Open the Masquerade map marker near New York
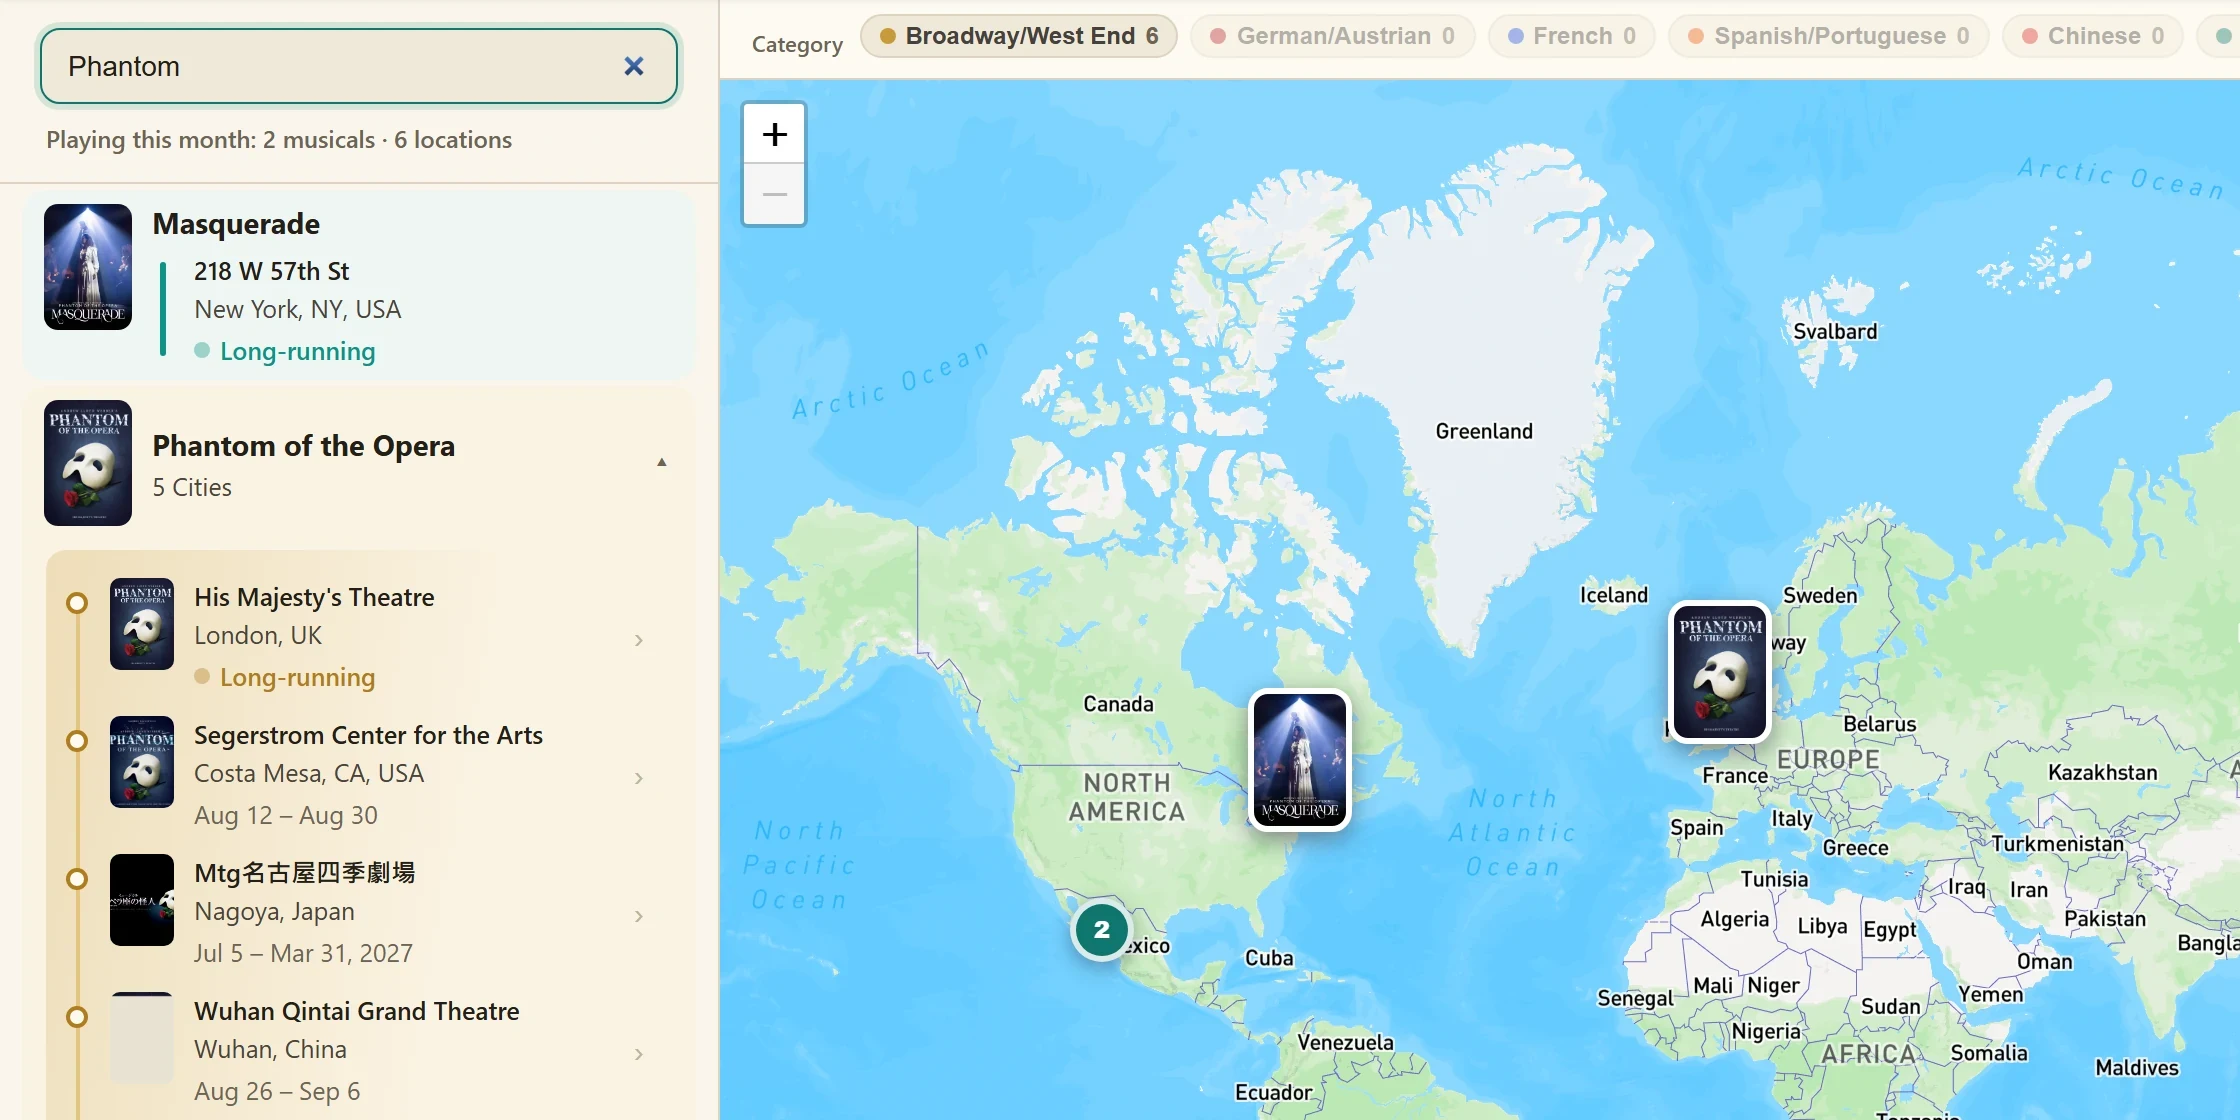 pyautogui.click(x=1300, y=760)
